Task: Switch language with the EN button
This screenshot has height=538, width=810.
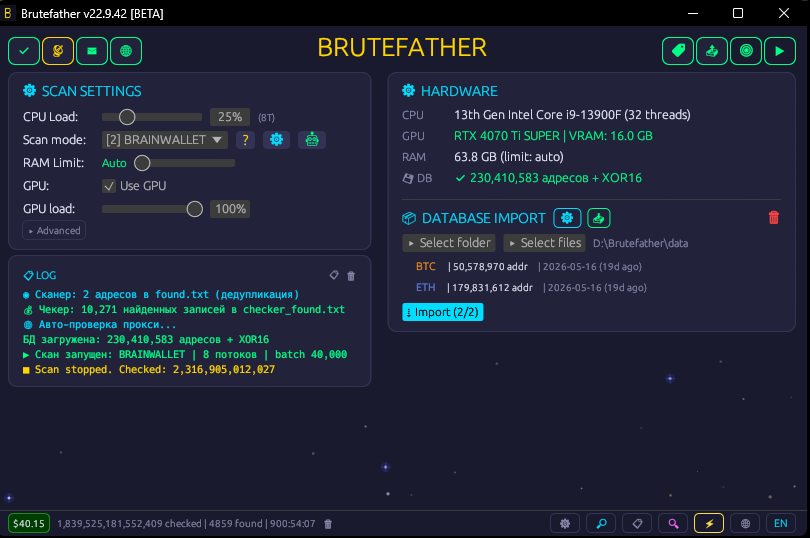Action: point(781,524)
